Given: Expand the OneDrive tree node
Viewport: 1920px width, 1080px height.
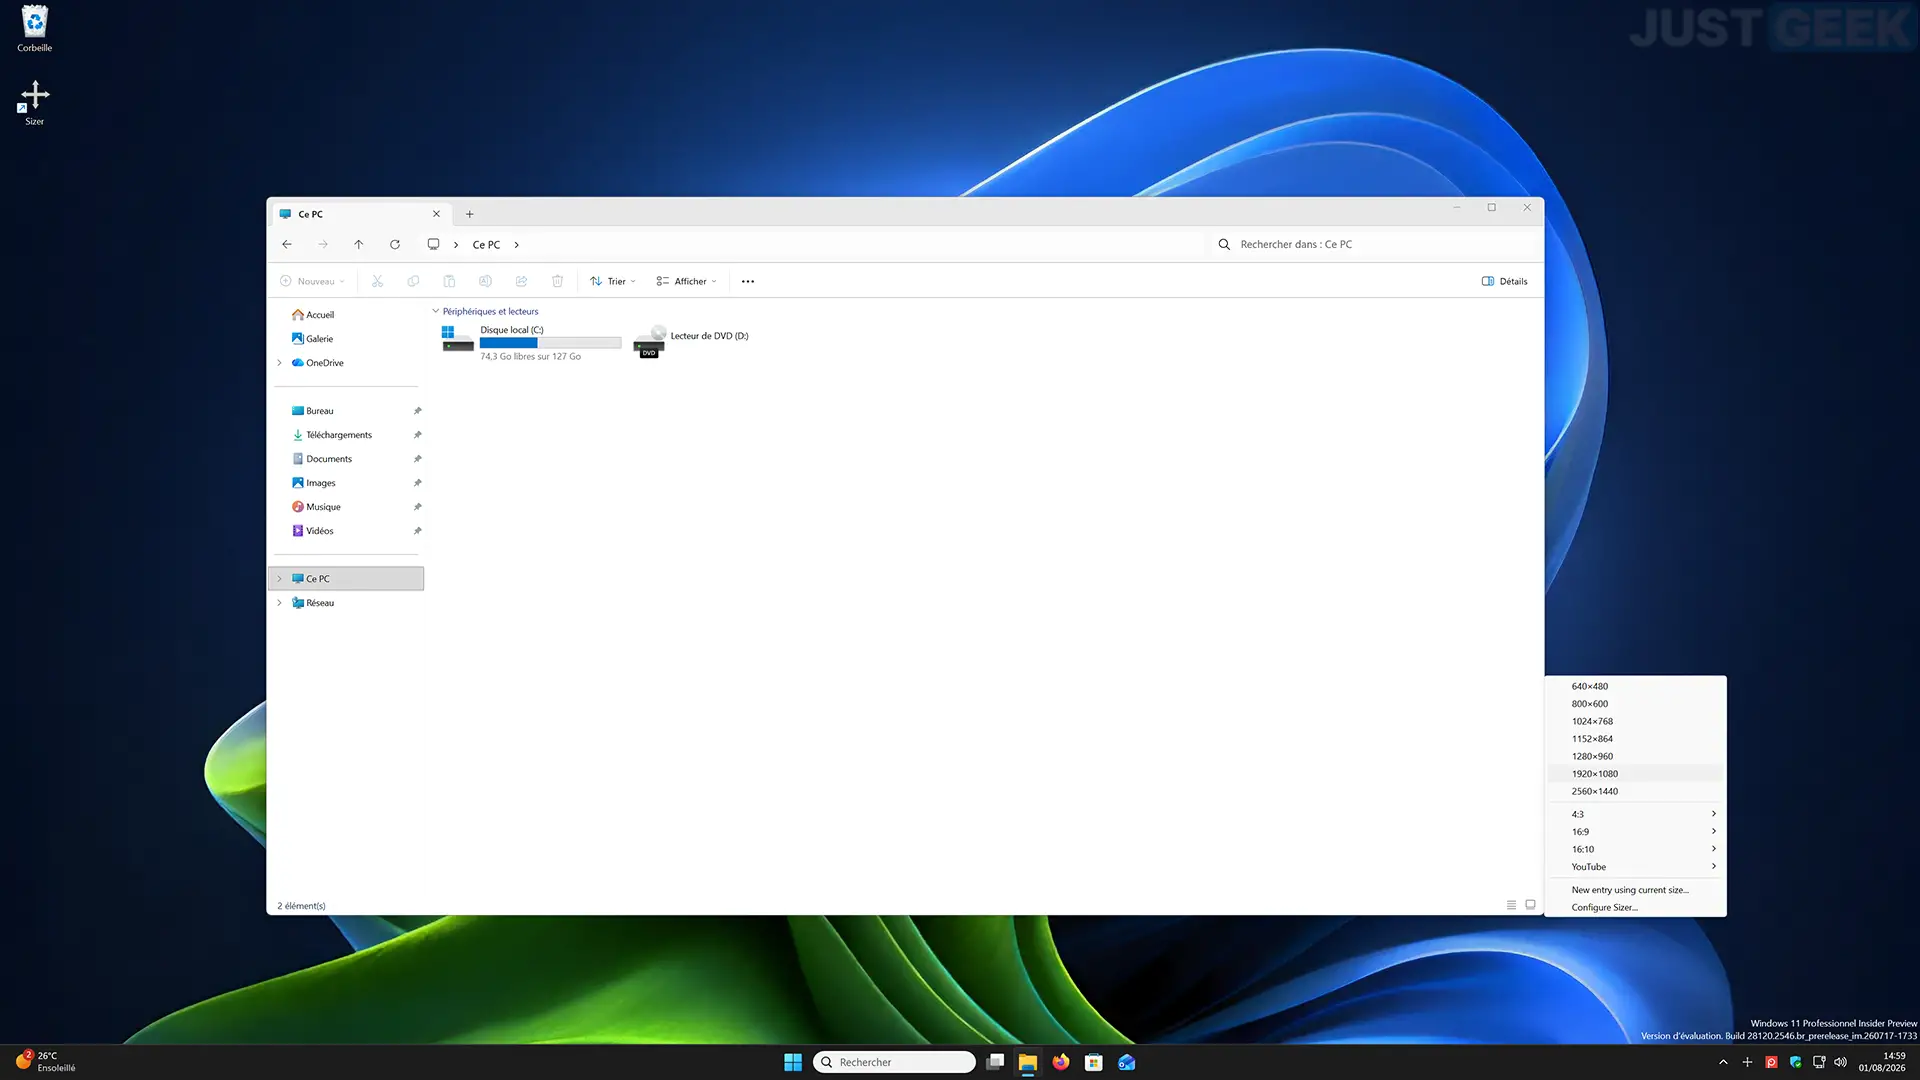Looking at the screenshot, I should tap(279, 363).
